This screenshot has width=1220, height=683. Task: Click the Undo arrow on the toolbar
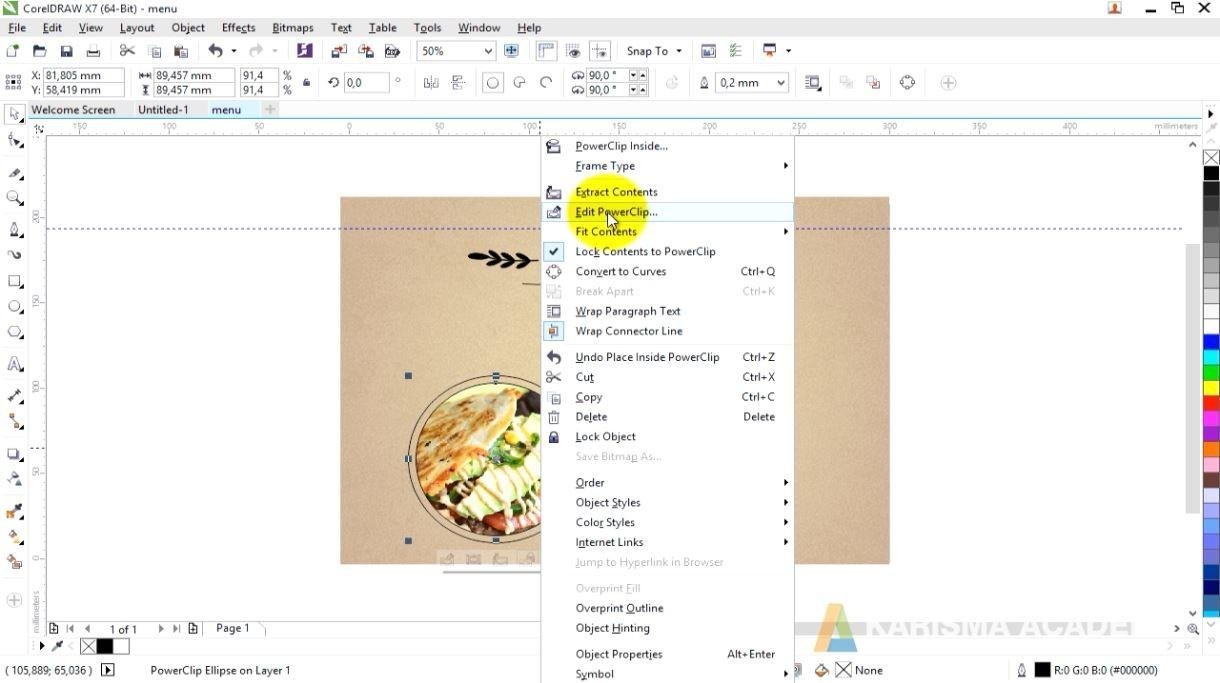(217, 50)
